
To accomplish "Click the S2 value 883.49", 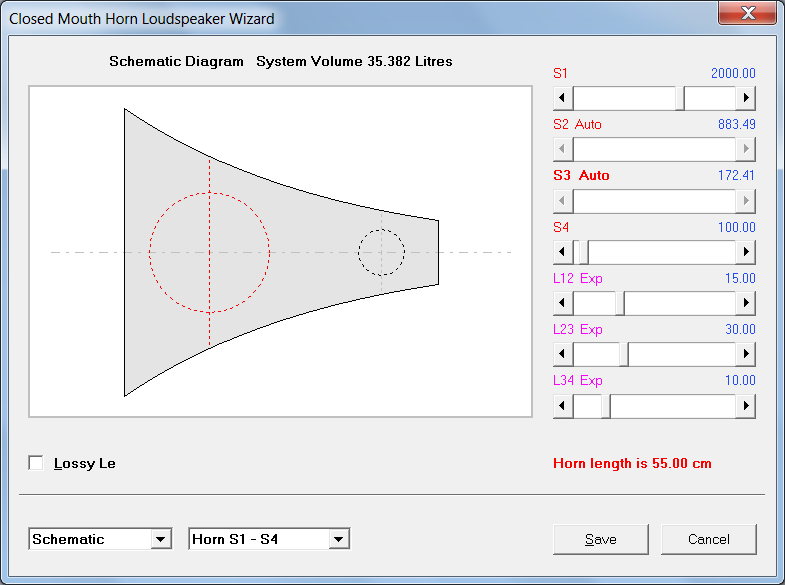I will tap(736, 124).
